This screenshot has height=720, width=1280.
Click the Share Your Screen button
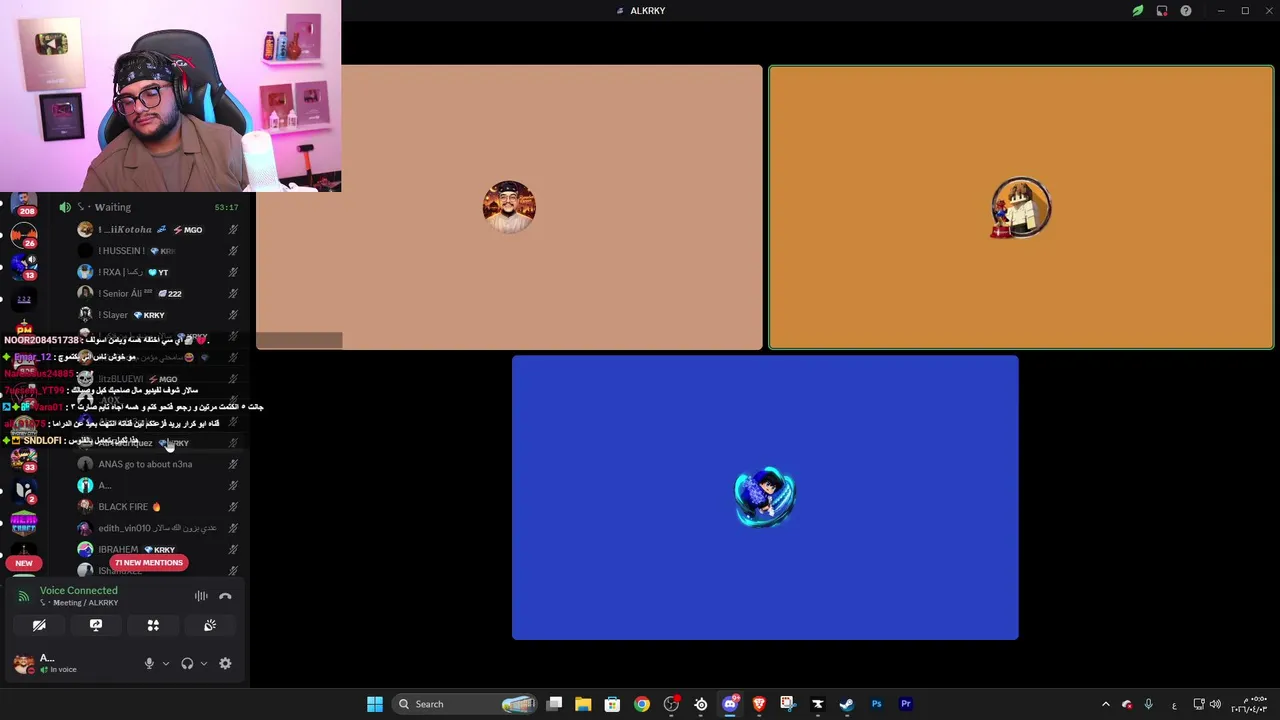96,625
